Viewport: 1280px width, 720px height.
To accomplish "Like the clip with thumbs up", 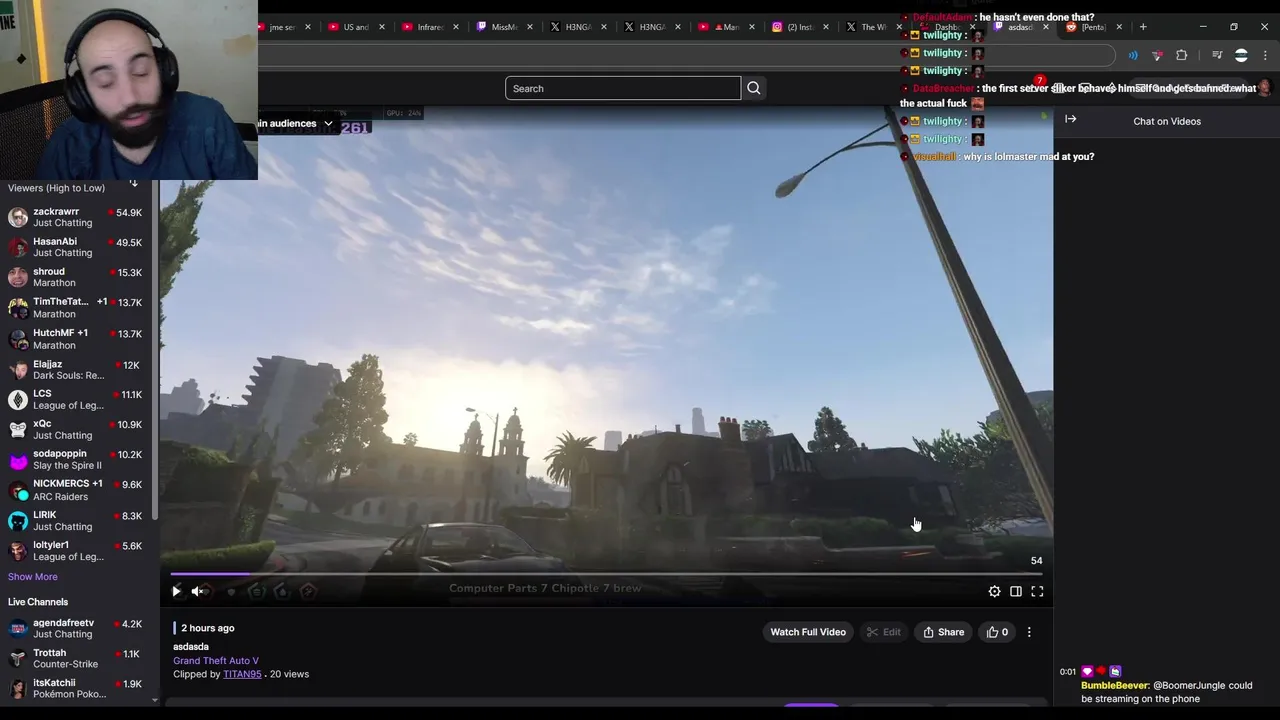I will pos(998,632).
